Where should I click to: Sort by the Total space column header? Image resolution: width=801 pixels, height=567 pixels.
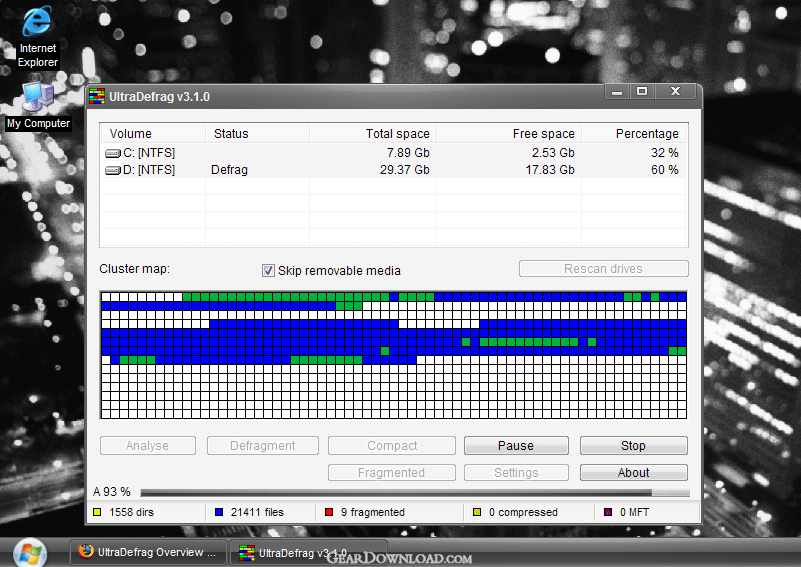click(x=373, y=134)
